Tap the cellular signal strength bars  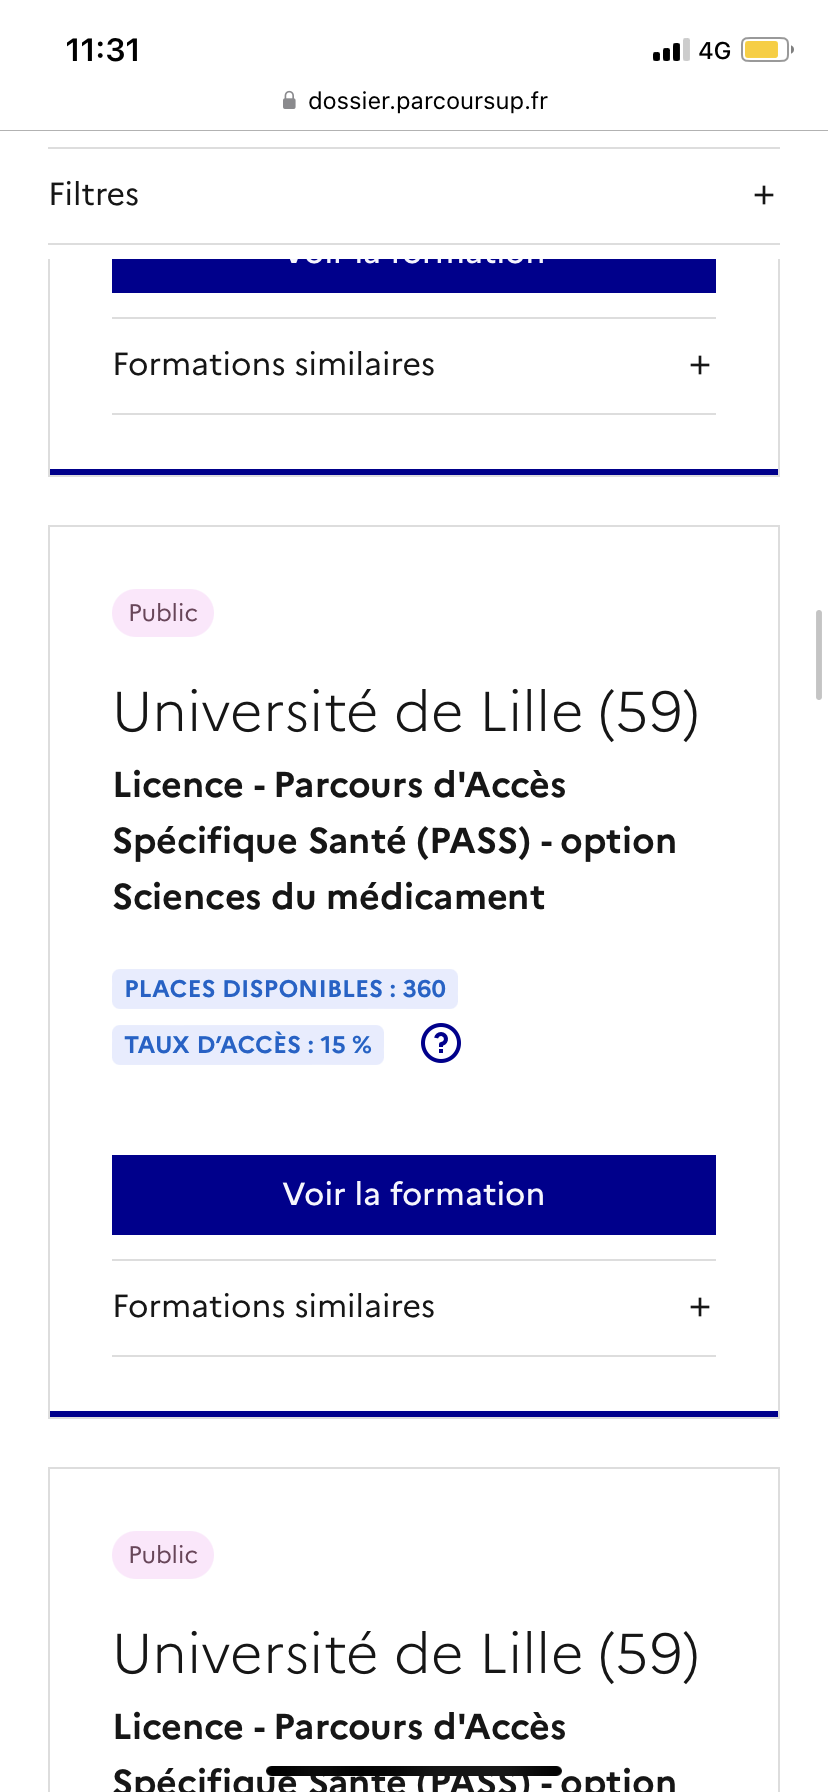pyautogui.click(x=670, y=50)
